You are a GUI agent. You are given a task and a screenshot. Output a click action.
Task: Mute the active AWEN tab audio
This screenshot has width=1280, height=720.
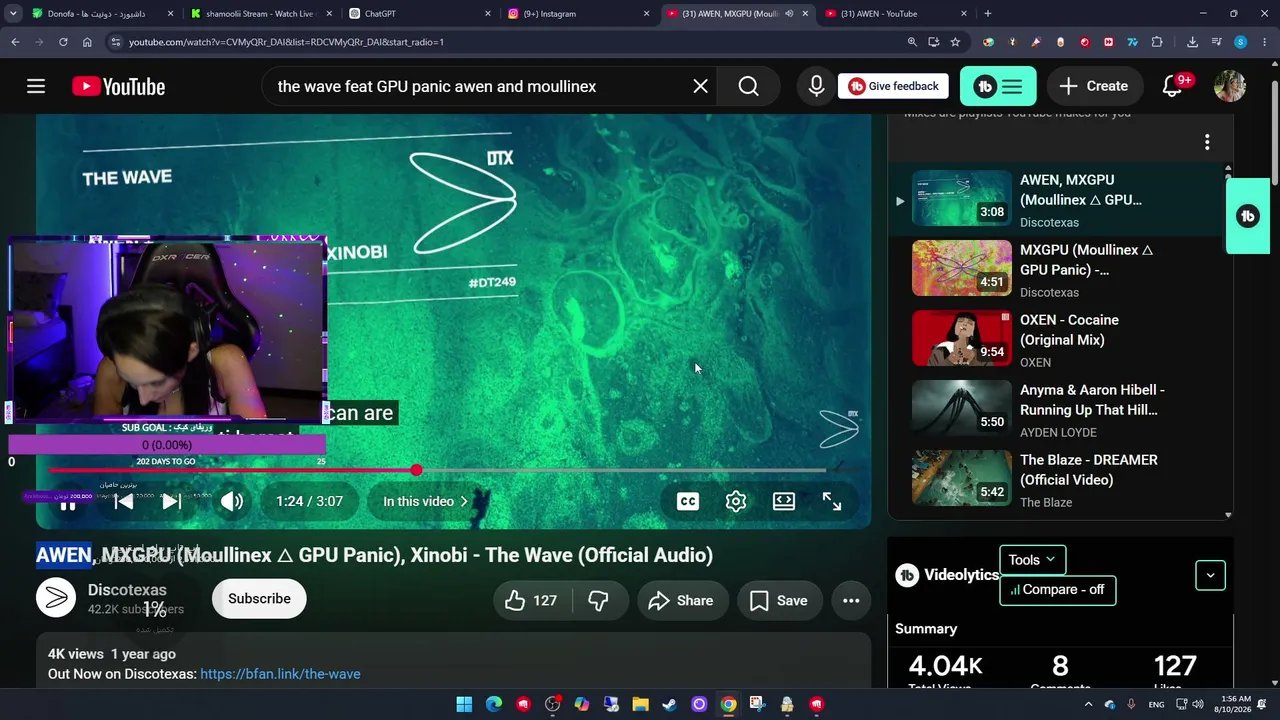coord(789,14)
